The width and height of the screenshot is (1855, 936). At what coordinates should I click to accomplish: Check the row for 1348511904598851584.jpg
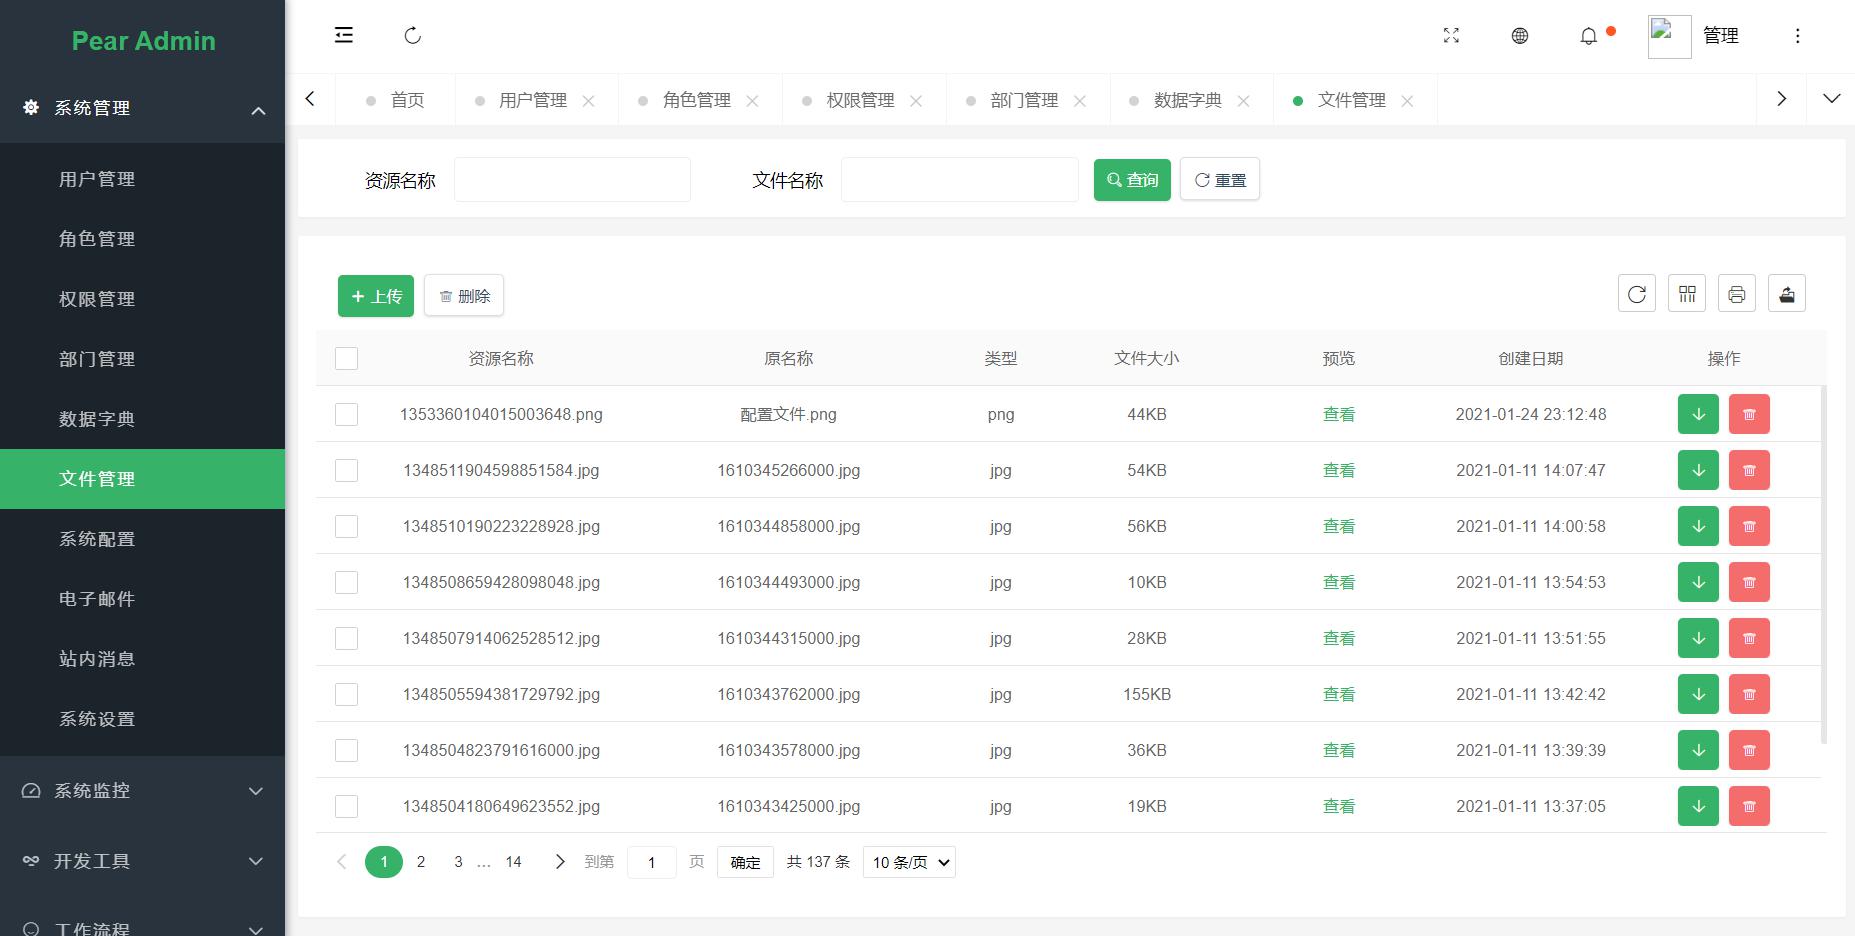coord(346,470)
